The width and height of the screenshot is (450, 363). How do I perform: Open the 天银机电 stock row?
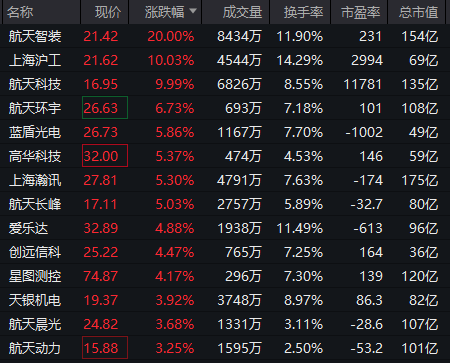click(x=225, y=300)
